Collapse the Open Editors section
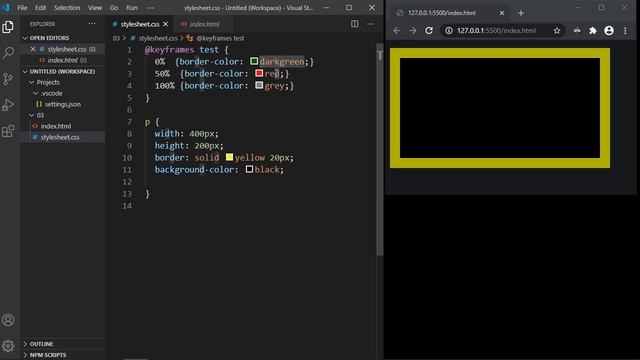 pyautogui.click(x=25, y=38)
